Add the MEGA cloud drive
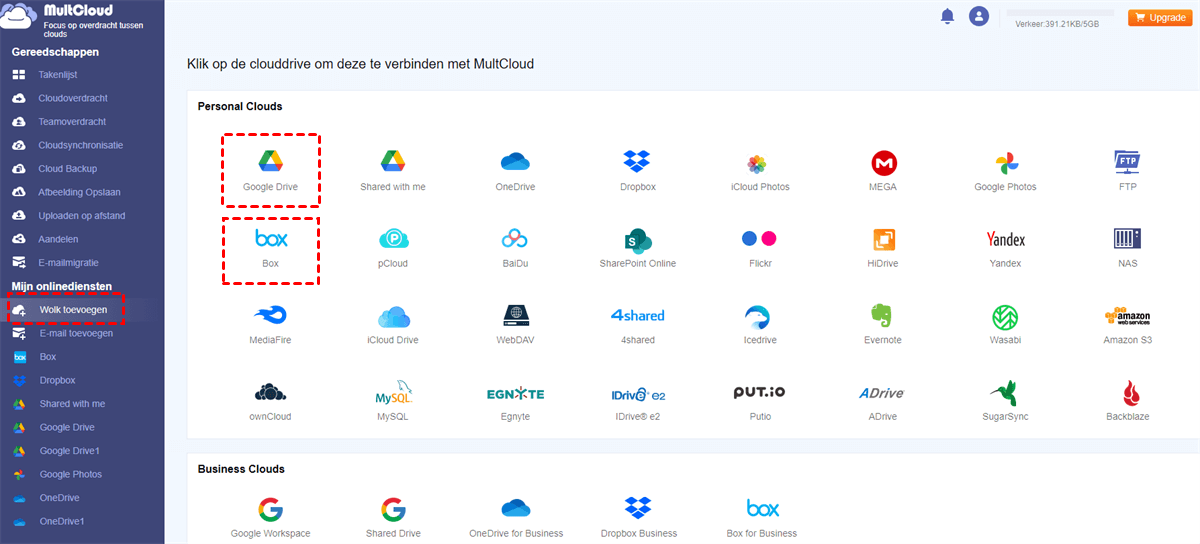 (x=883, y=170)
